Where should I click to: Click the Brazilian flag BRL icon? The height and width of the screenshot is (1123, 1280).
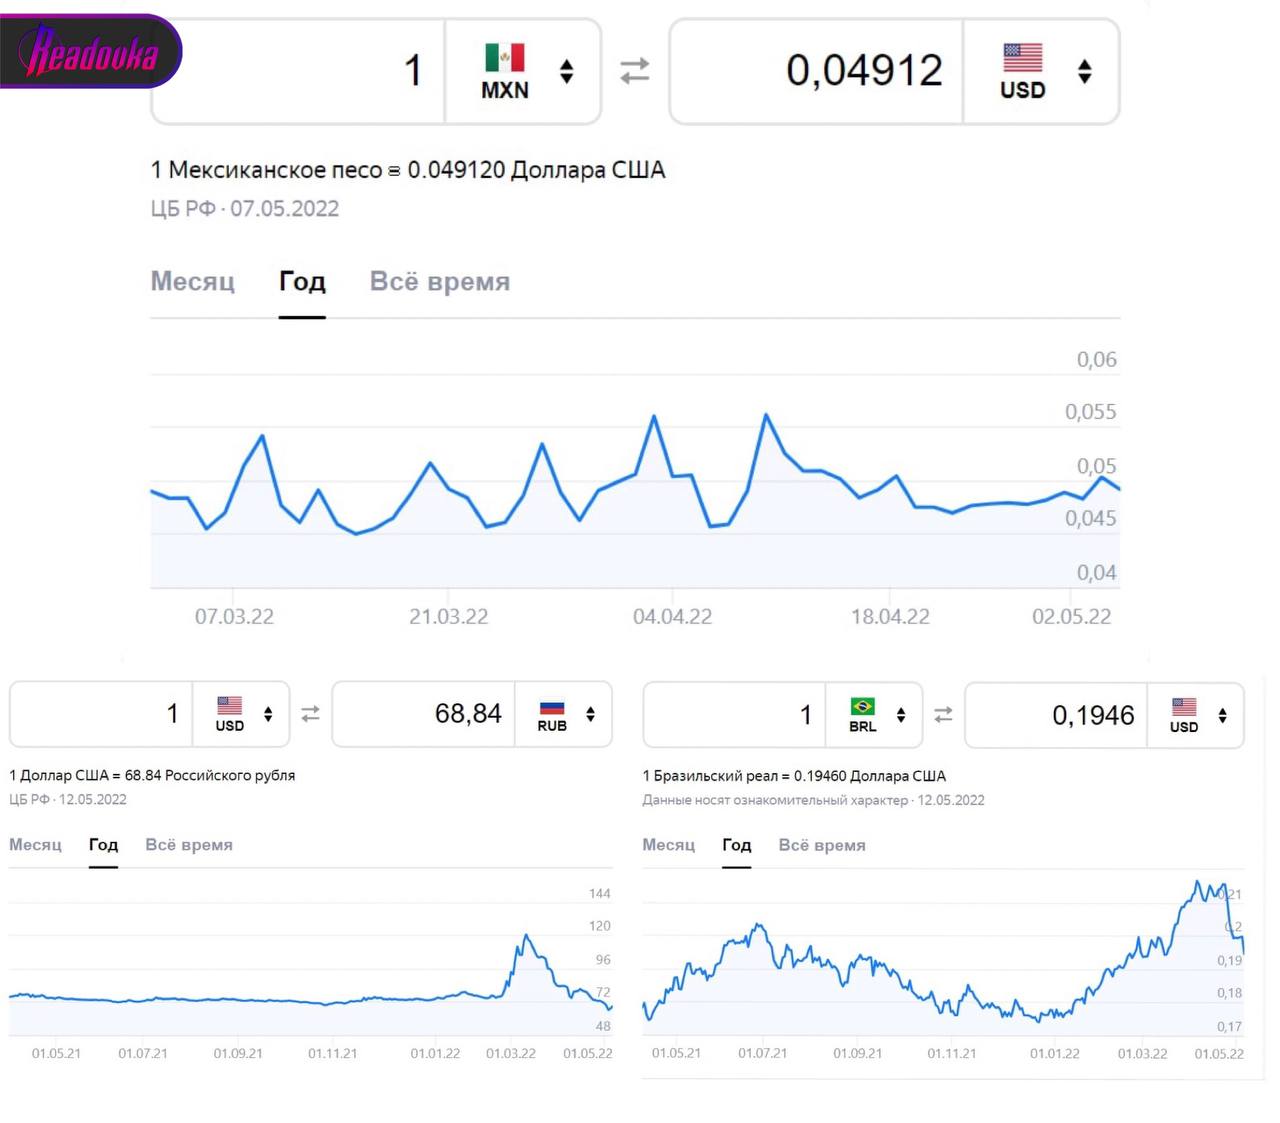pyautogui.click(x=862, y=707)
